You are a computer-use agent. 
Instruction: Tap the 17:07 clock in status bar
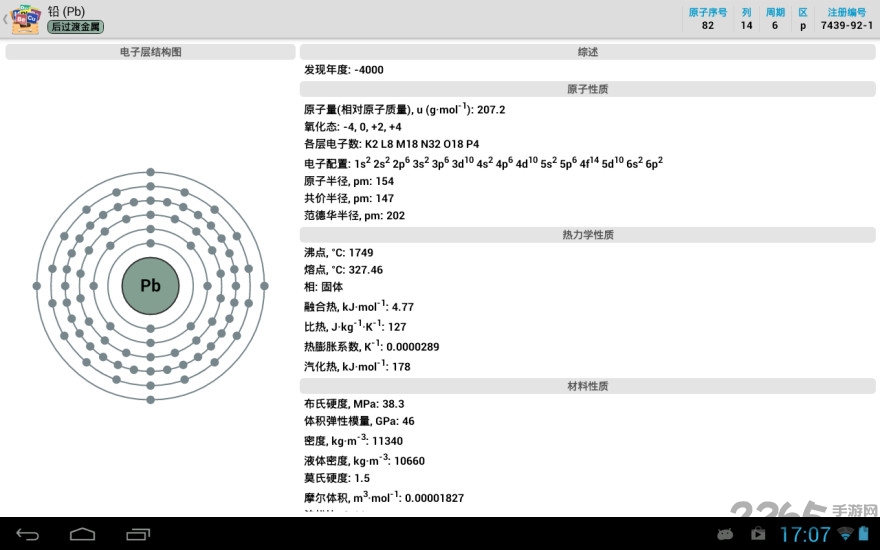coord(805,534)
